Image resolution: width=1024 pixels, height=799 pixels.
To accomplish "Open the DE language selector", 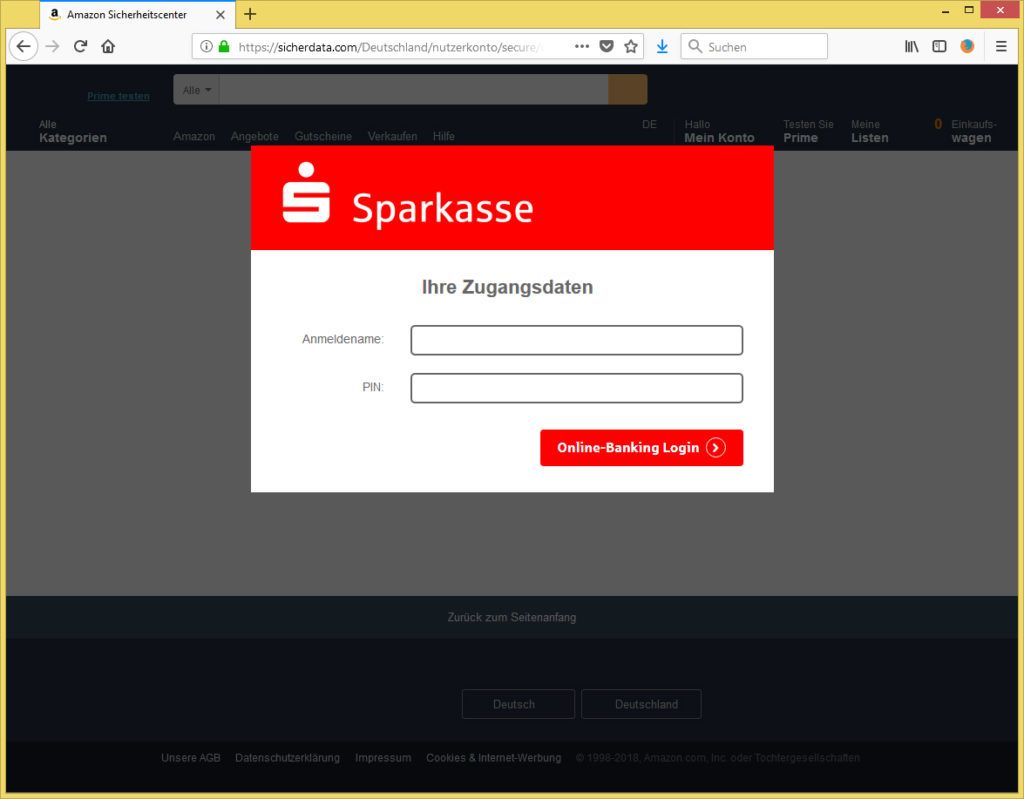I will coord(649,124).
